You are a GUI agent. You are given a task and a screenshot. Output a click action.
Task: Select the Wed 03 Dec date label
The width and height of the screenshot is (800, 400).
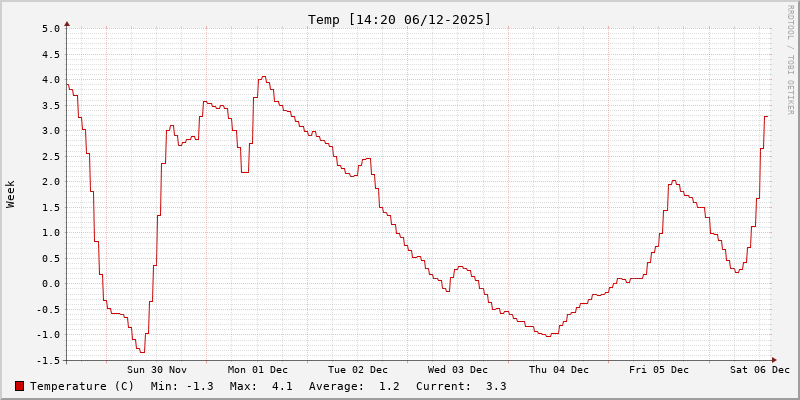[458, 369]
